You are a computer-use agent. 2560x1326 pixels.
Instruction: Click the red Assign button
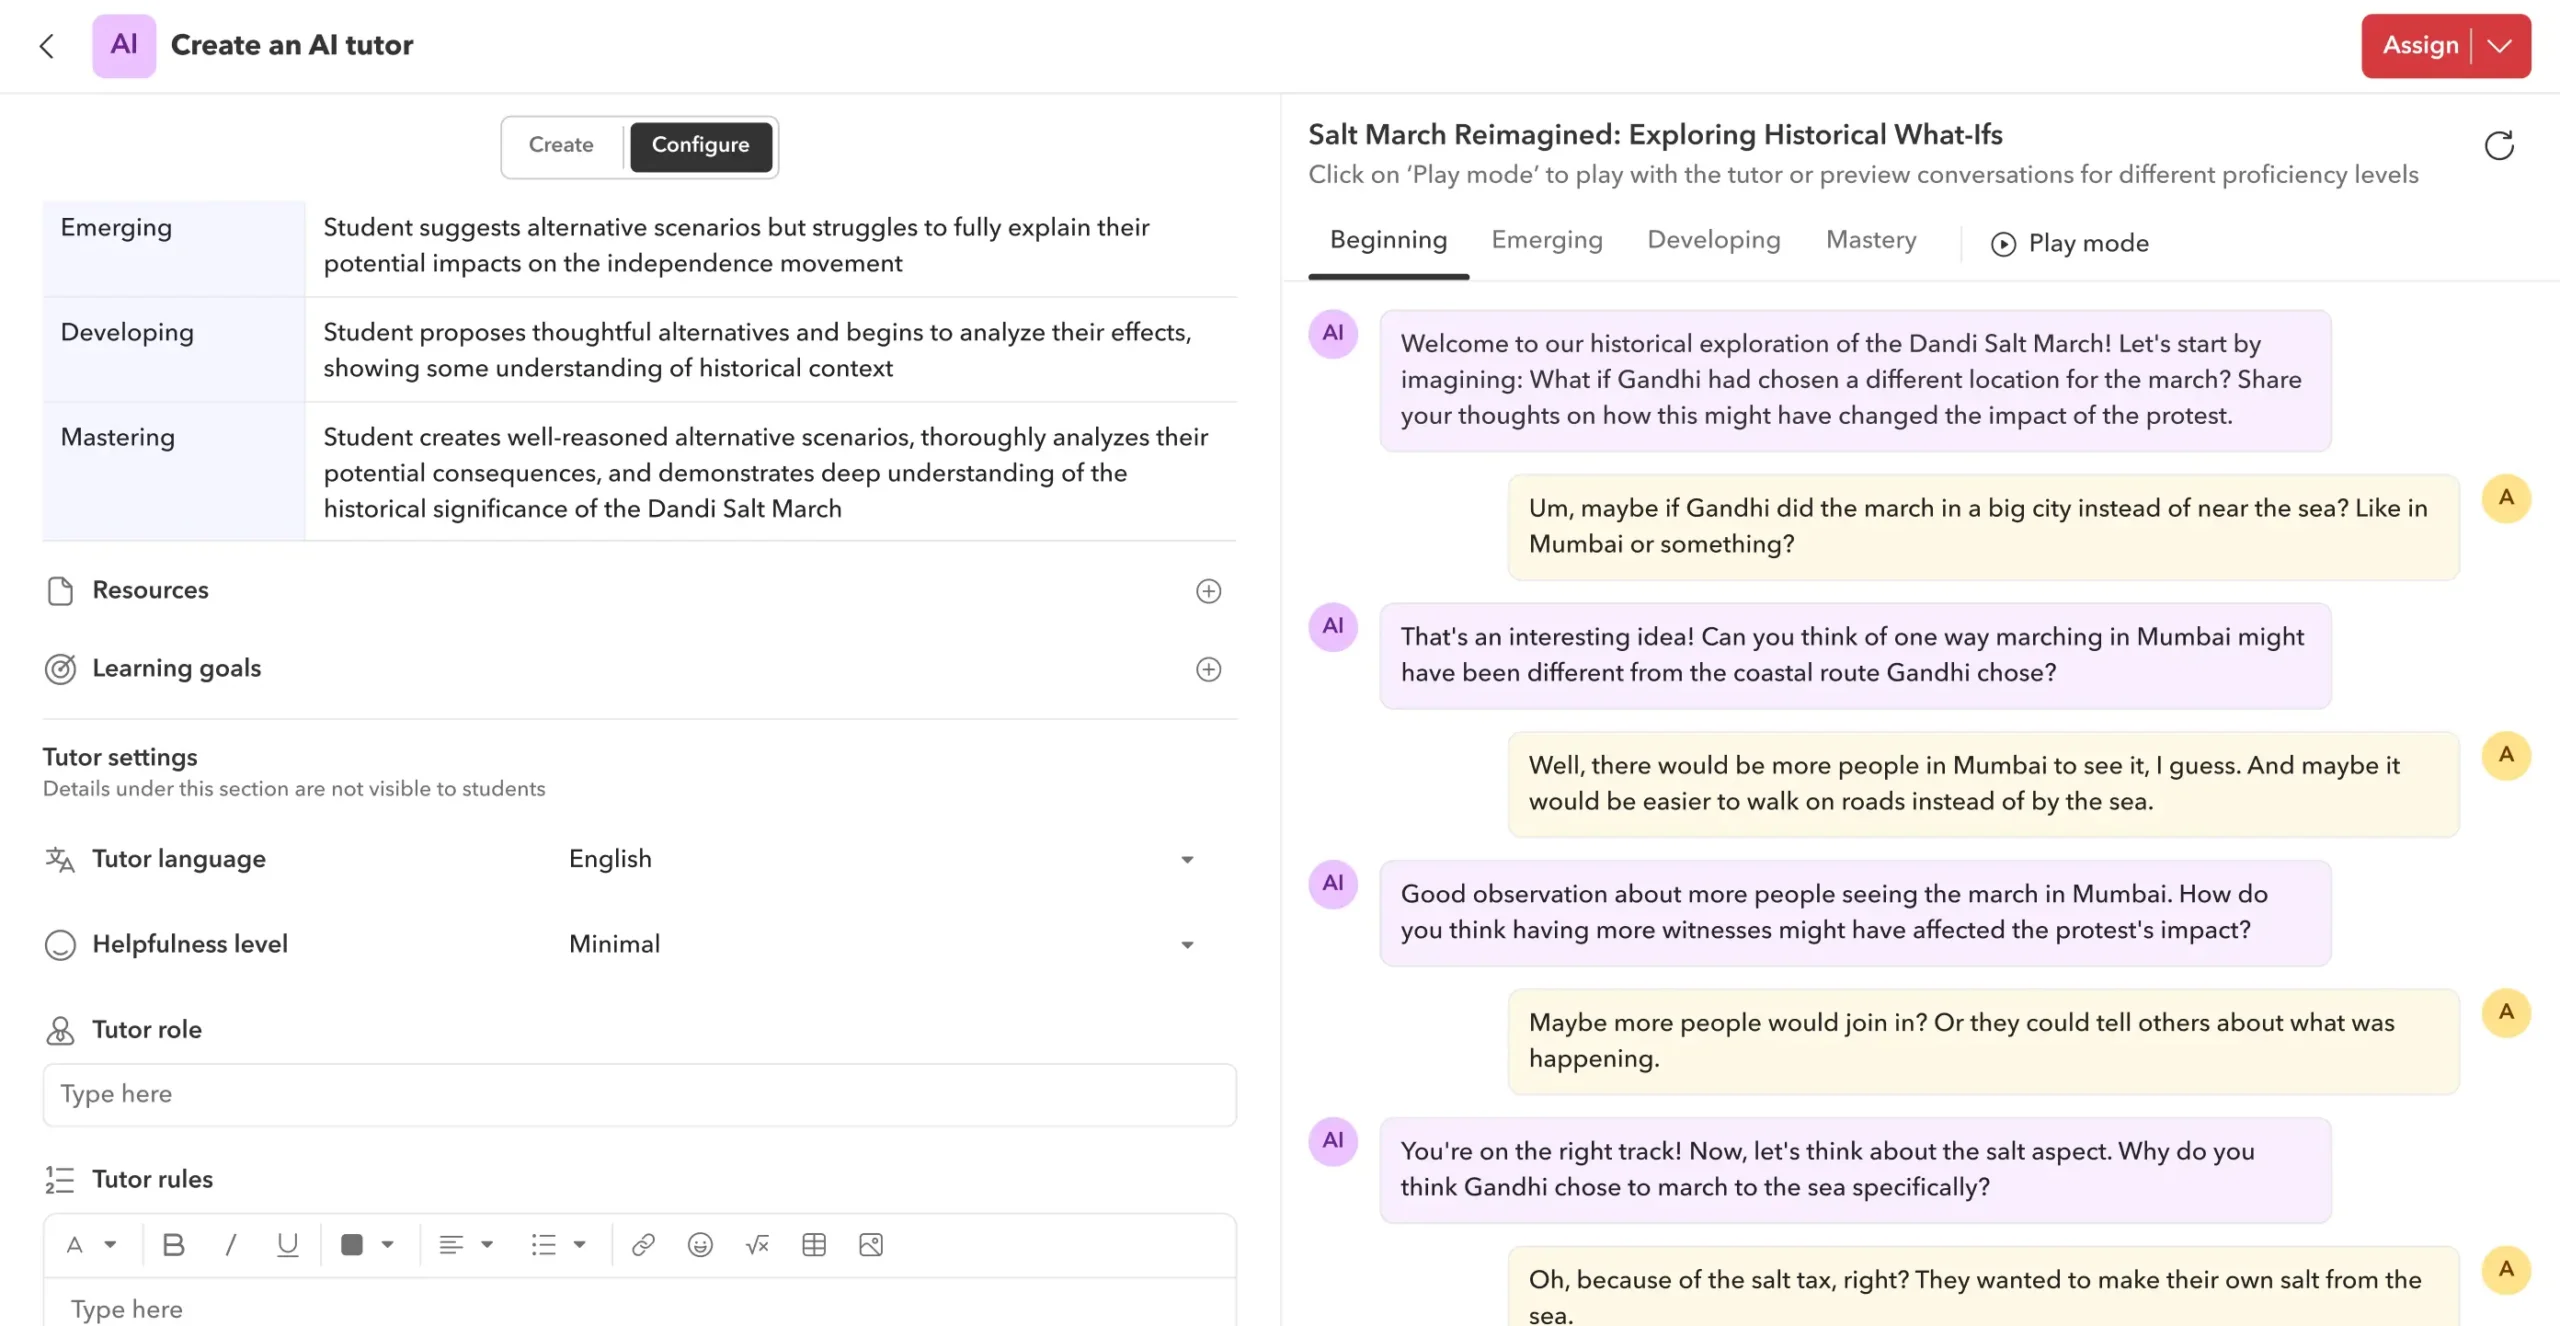point(2419,46)
